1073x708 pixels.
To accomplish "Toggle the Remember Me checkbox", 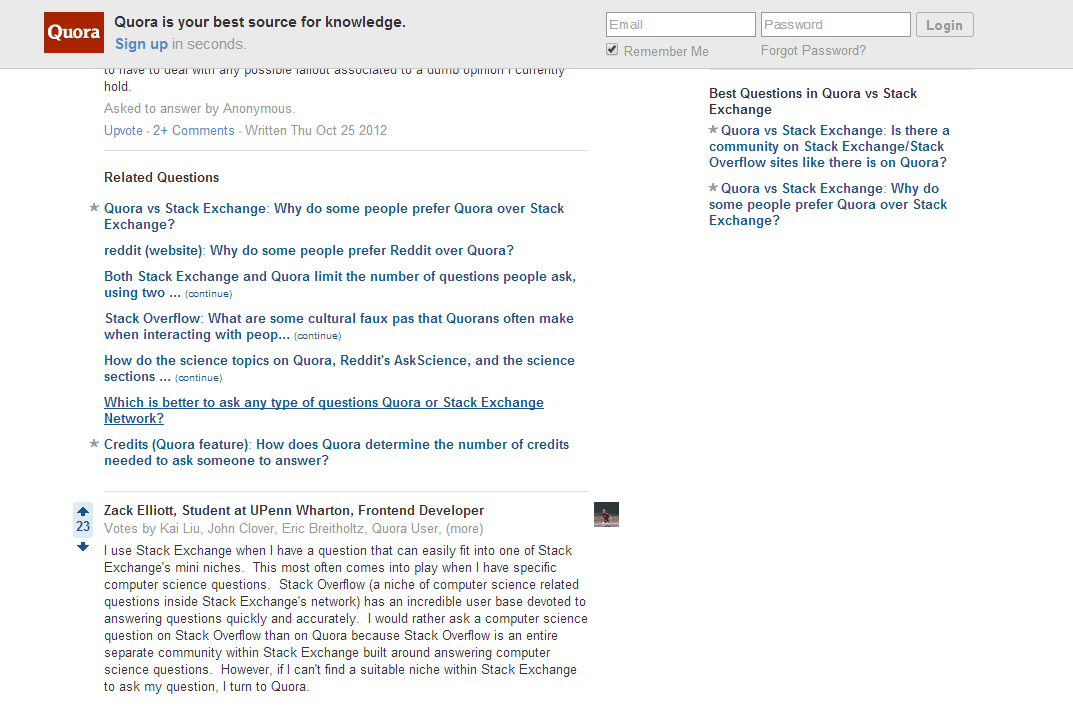I will click(612, 49).
